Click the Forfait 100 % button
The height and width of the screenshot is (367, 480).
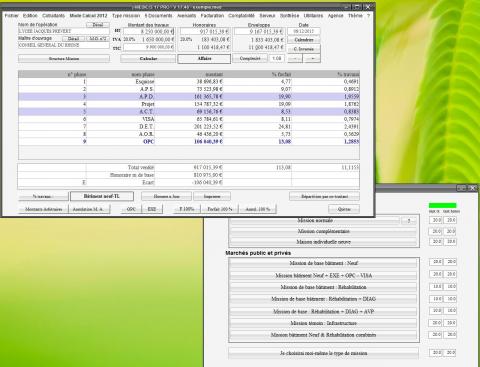click(220, 209)
